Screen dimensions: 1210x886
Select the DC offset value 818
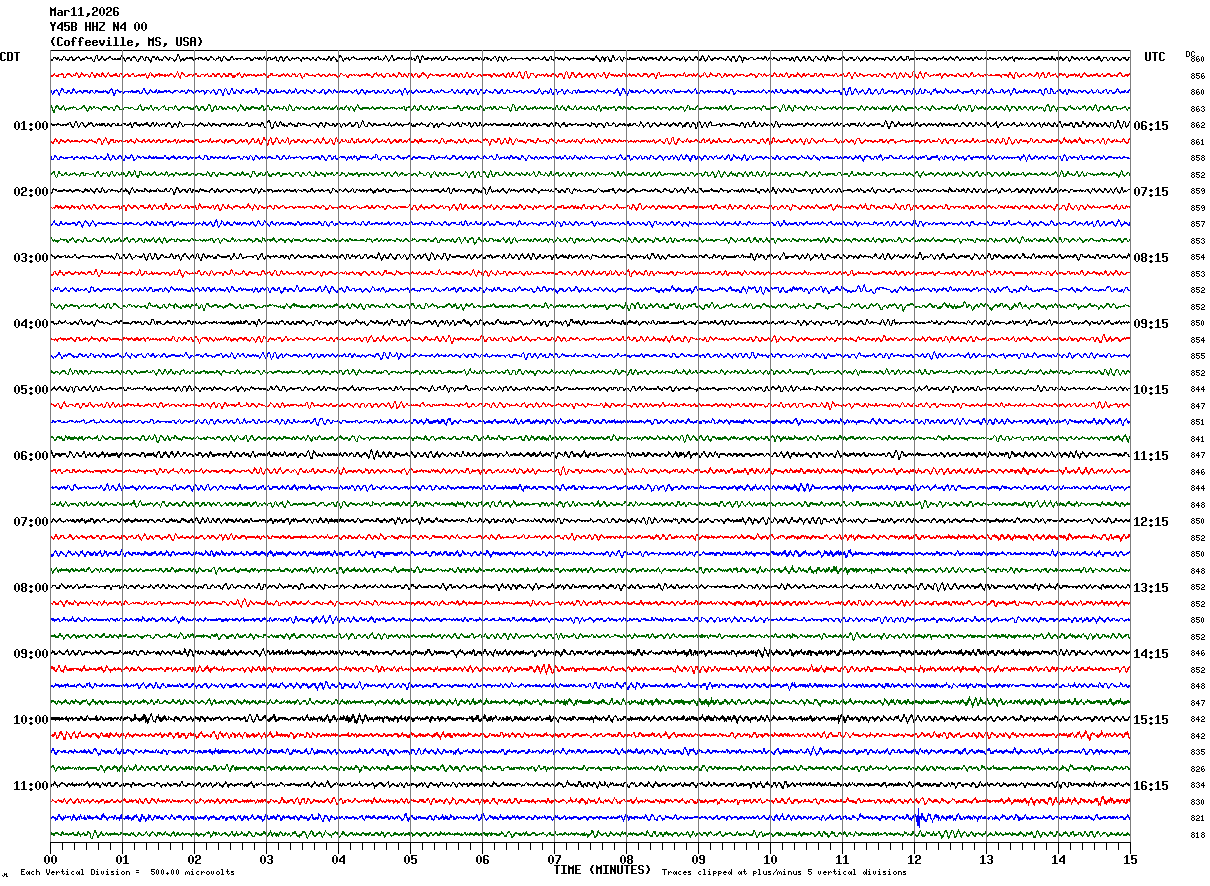coord(1197,835)
